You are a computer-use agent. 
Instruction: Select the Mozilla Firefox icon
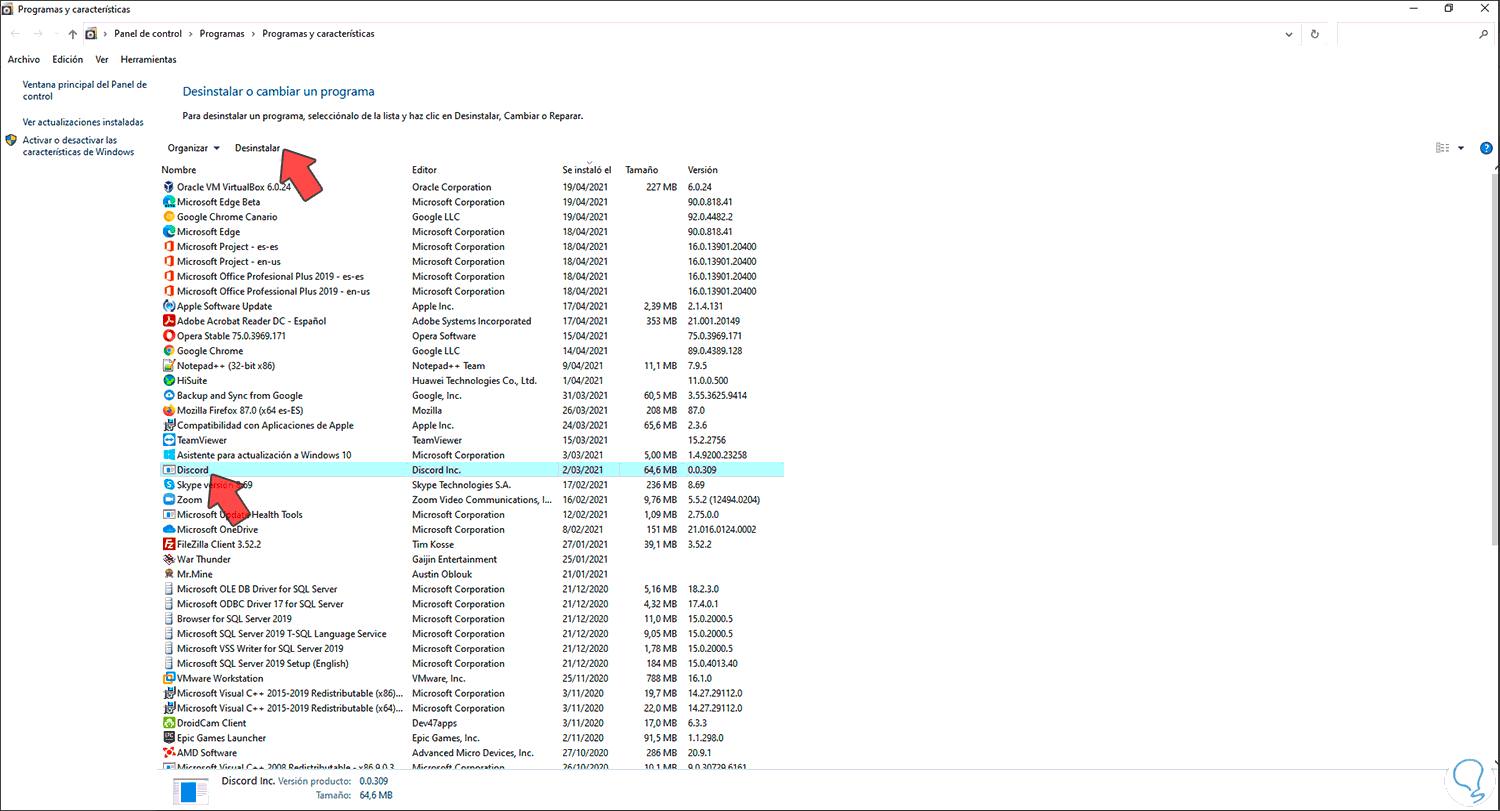coord(168,410)
